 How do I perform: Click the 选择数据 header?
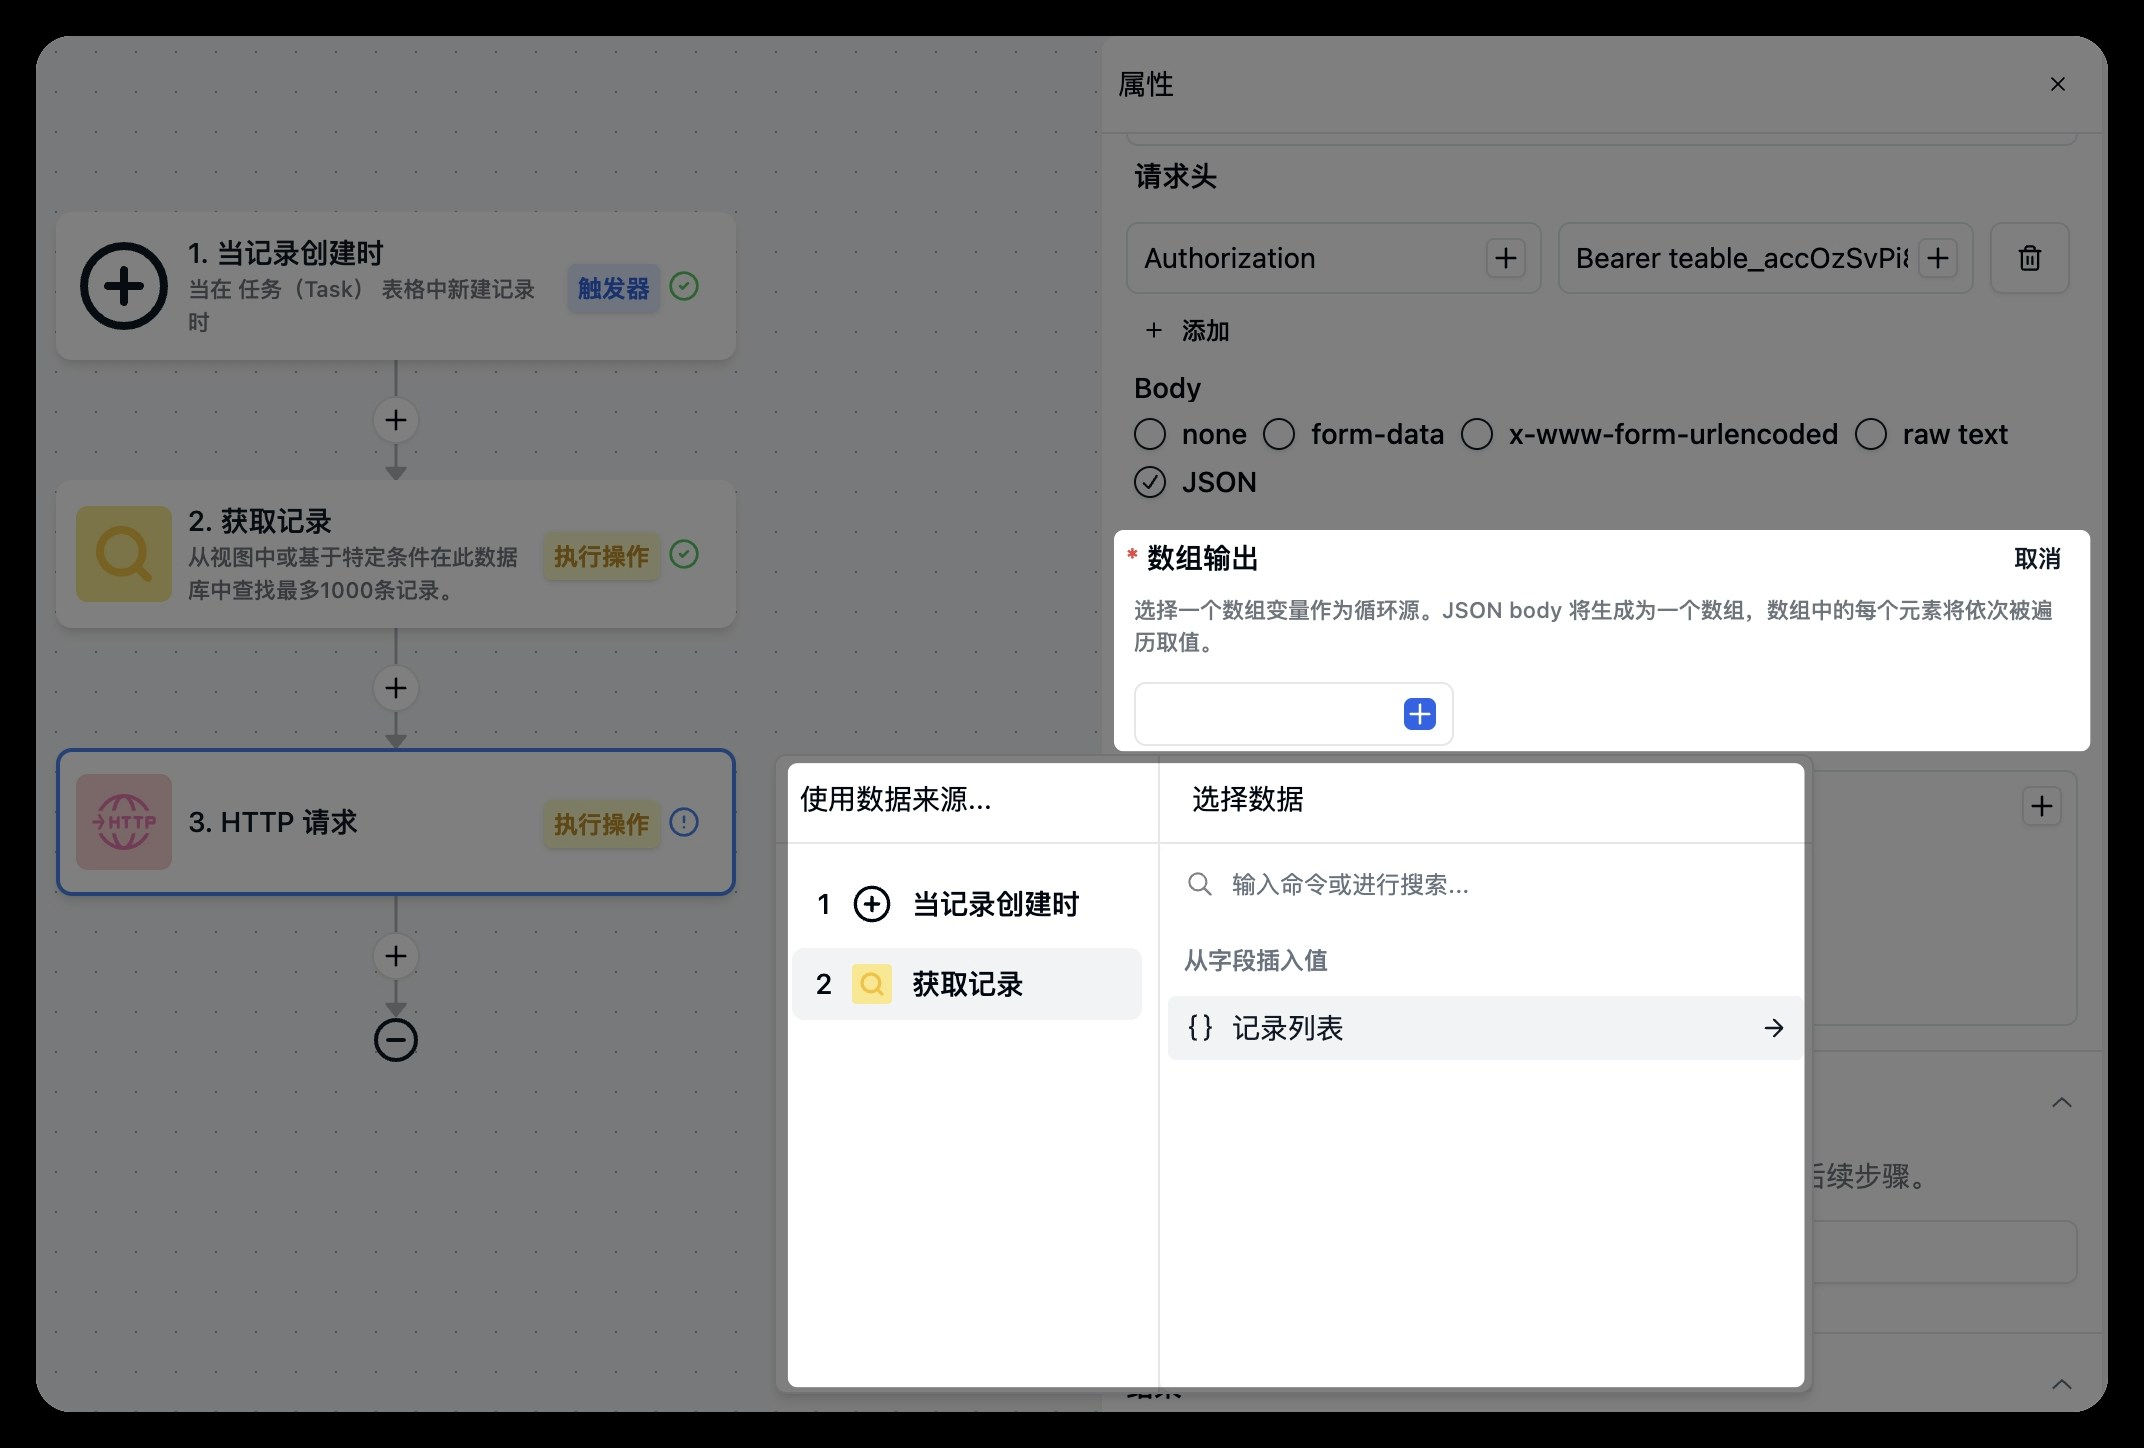tap(1248, 799)
